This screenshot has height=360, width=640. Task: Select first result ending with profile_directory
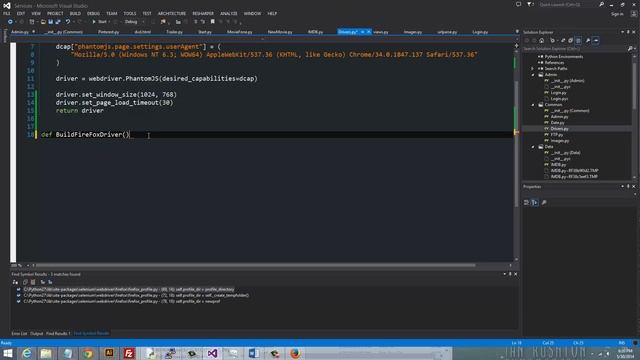click(x=129, y=289)
